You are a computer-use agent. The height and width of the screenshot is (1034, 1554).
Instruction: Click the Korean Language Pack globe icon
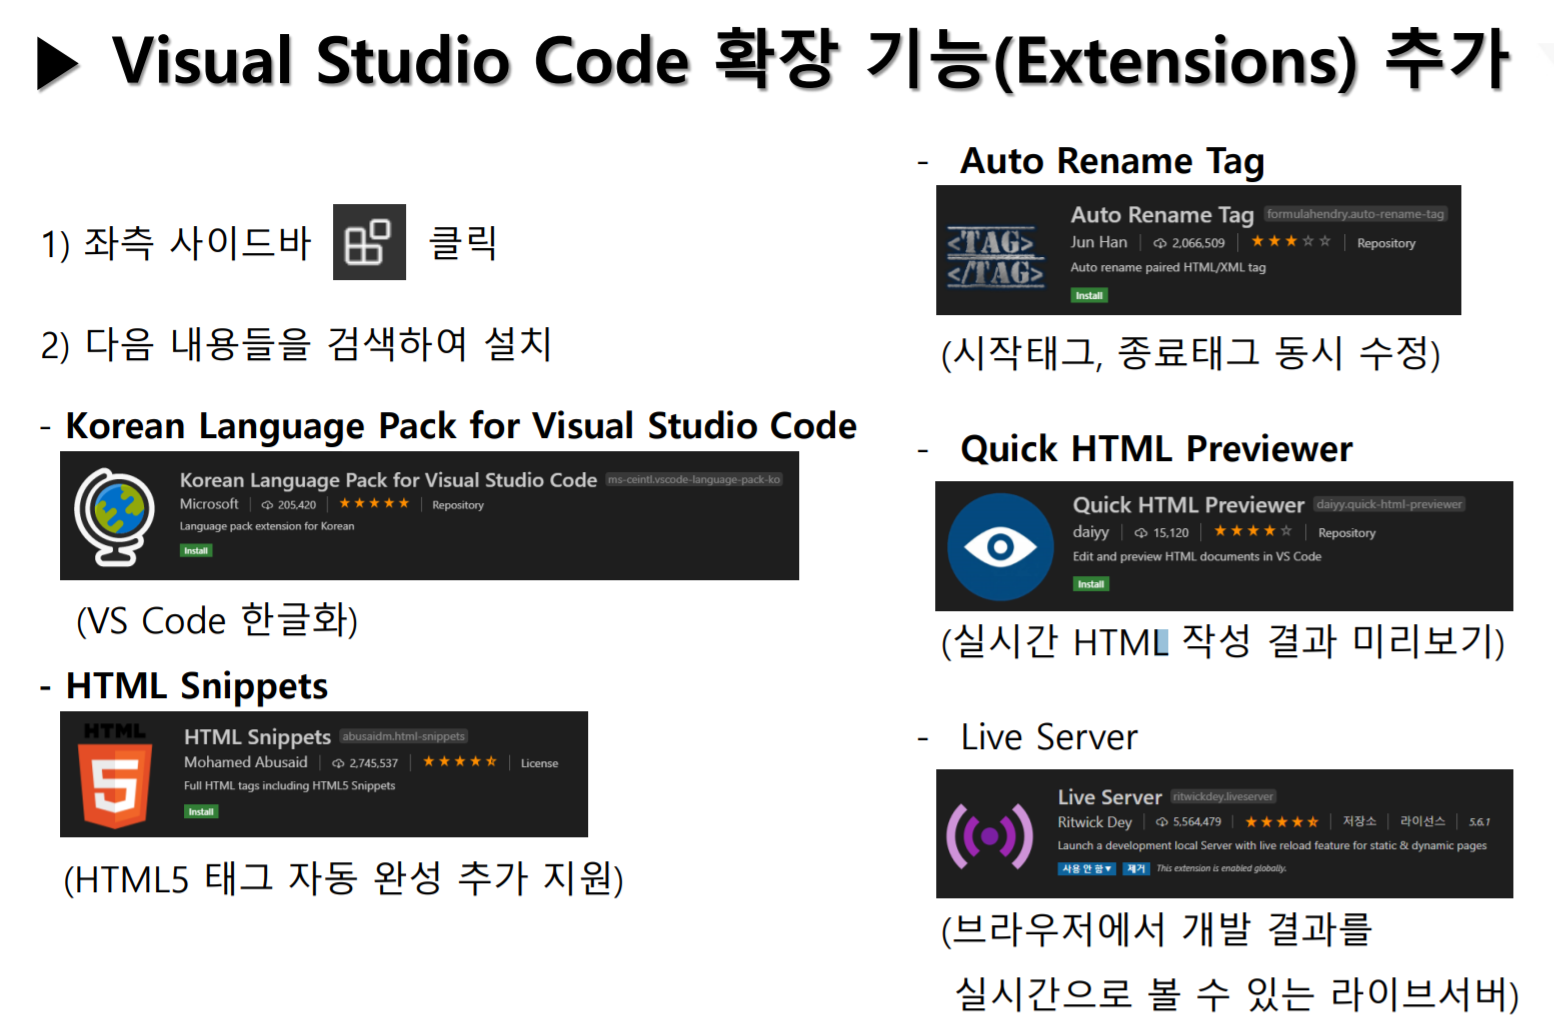[115, 516]
